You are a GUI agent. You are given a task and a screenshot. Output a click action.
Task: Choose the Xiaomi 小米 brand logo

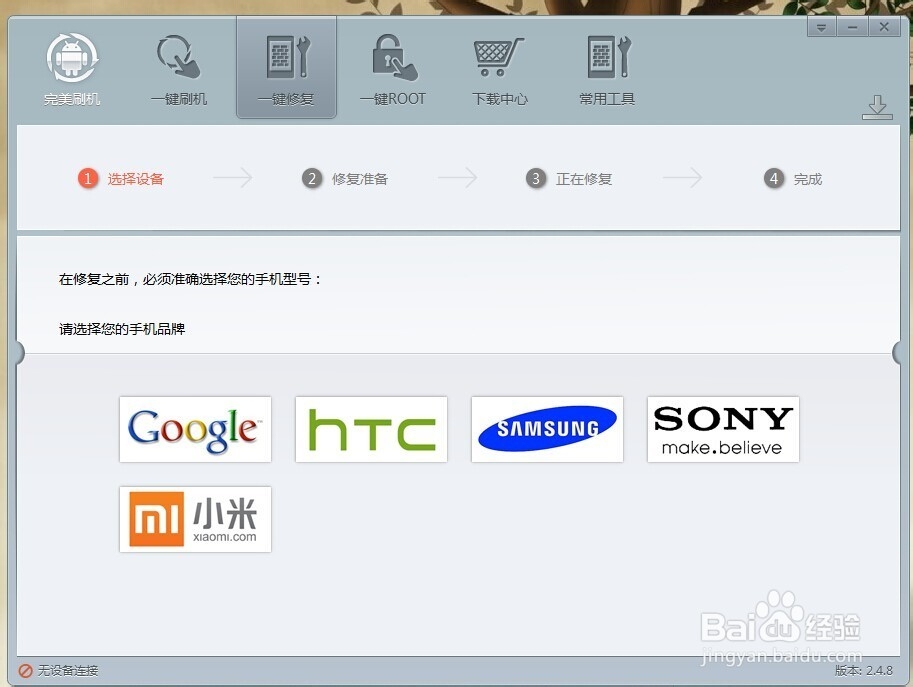(x=195, y=519)
